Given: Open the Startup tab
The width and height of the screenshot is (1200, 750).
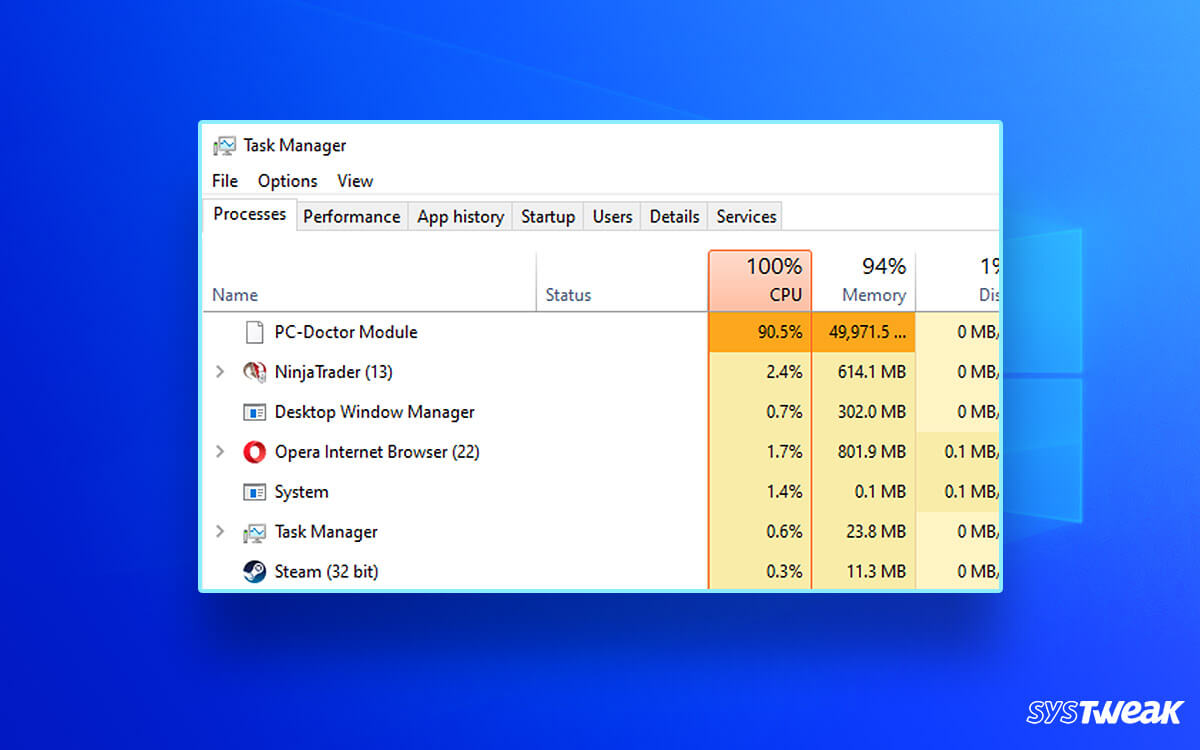Looking at the screenshot, I should (548, 216).
